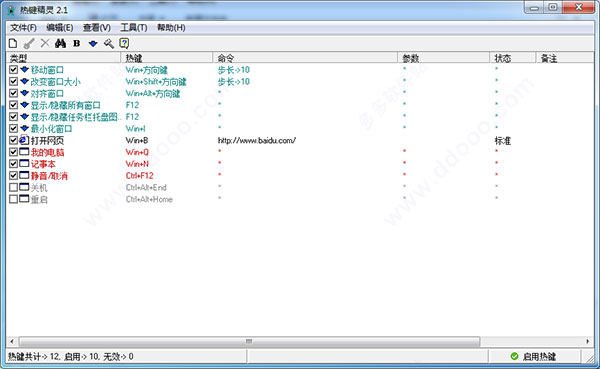
Task: Disable the 最小化窗口 hotkey checkbox
Action: [x=13, y=128]
